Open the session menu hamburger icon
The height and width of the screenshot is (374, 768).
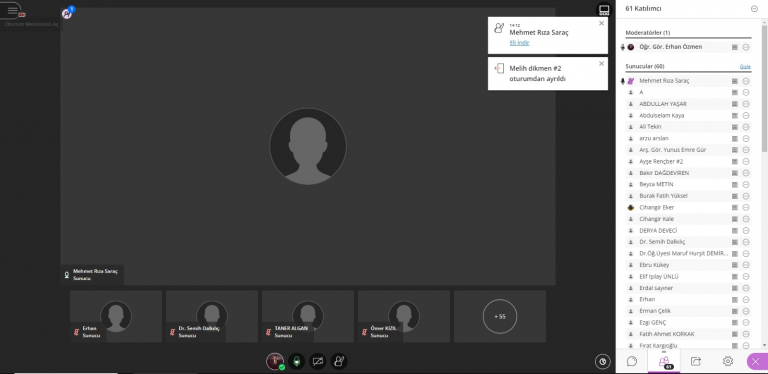(12, 10)
